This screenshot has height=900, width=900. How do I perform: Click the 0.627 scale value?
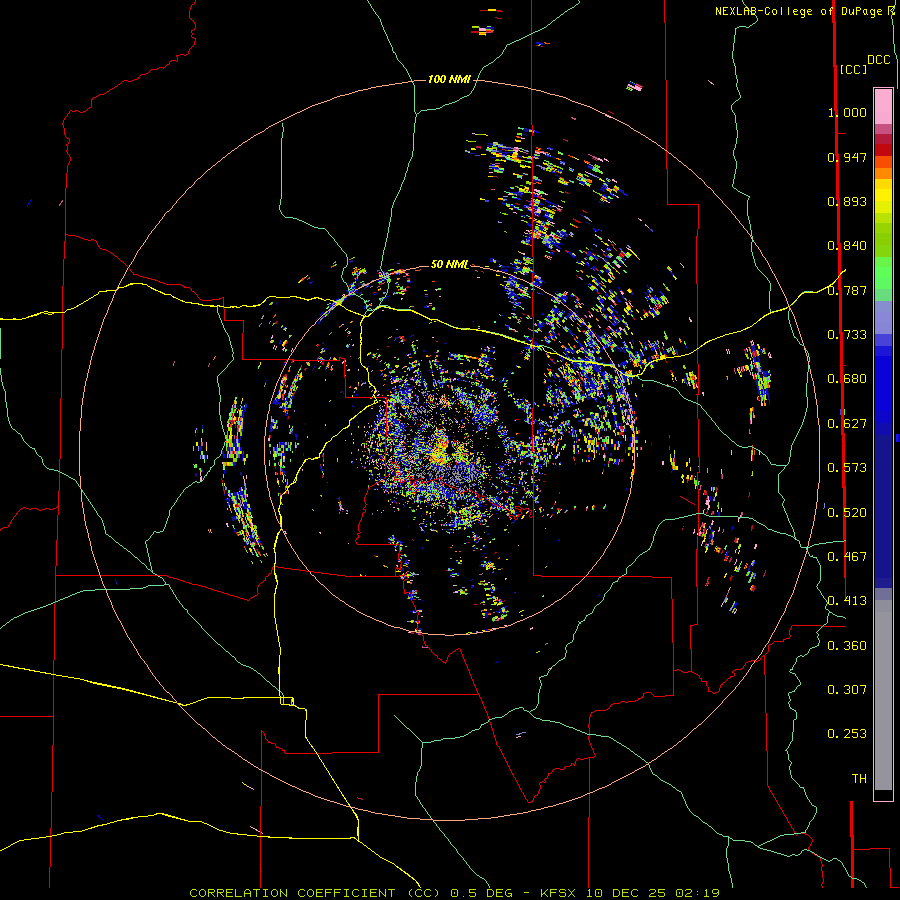(x=847, y=424)
